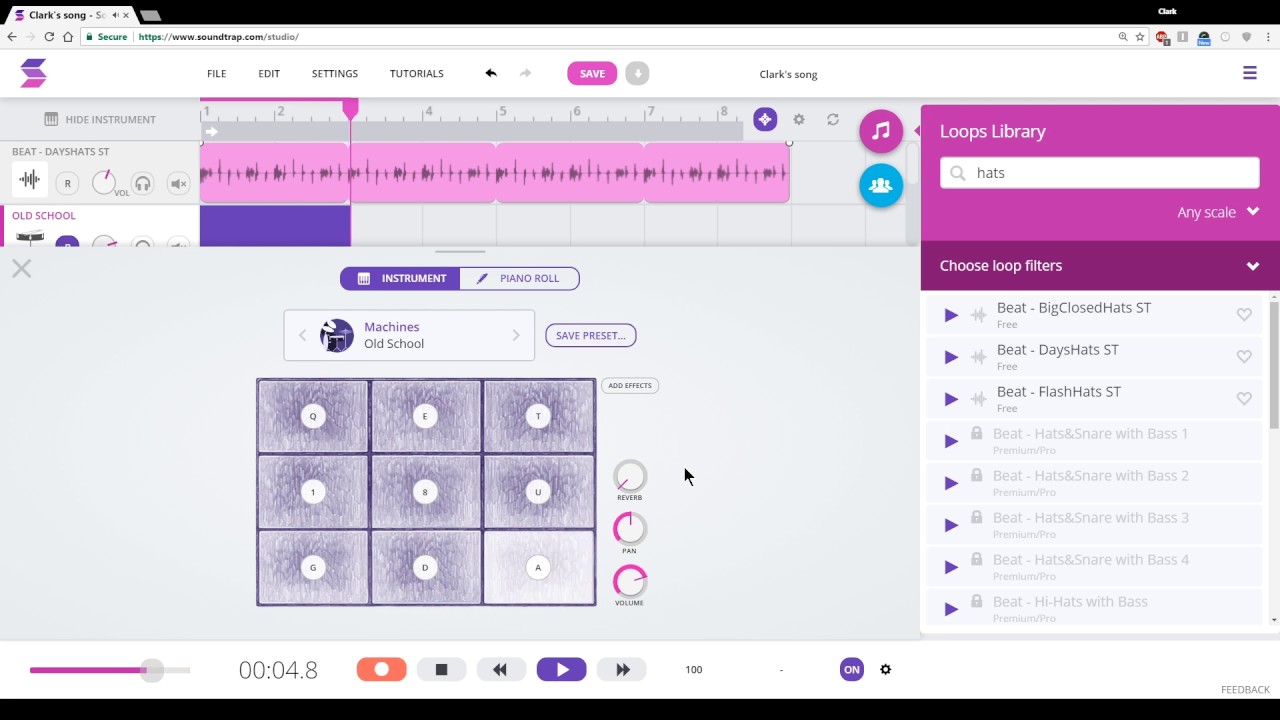Click the Soundtrap logo icon

pyautogui.click(x=33, y=73)
